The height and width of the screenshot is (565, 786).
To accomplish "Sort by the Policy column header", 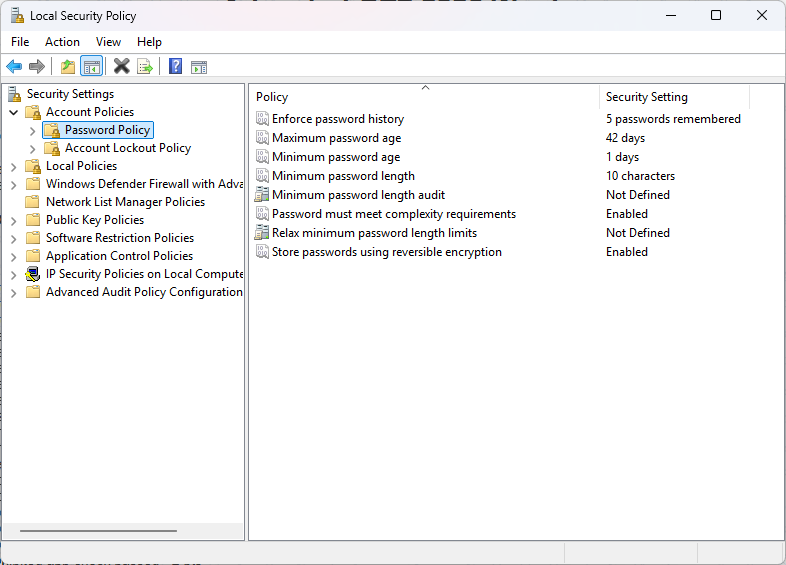I will click(x=423, y=97).
